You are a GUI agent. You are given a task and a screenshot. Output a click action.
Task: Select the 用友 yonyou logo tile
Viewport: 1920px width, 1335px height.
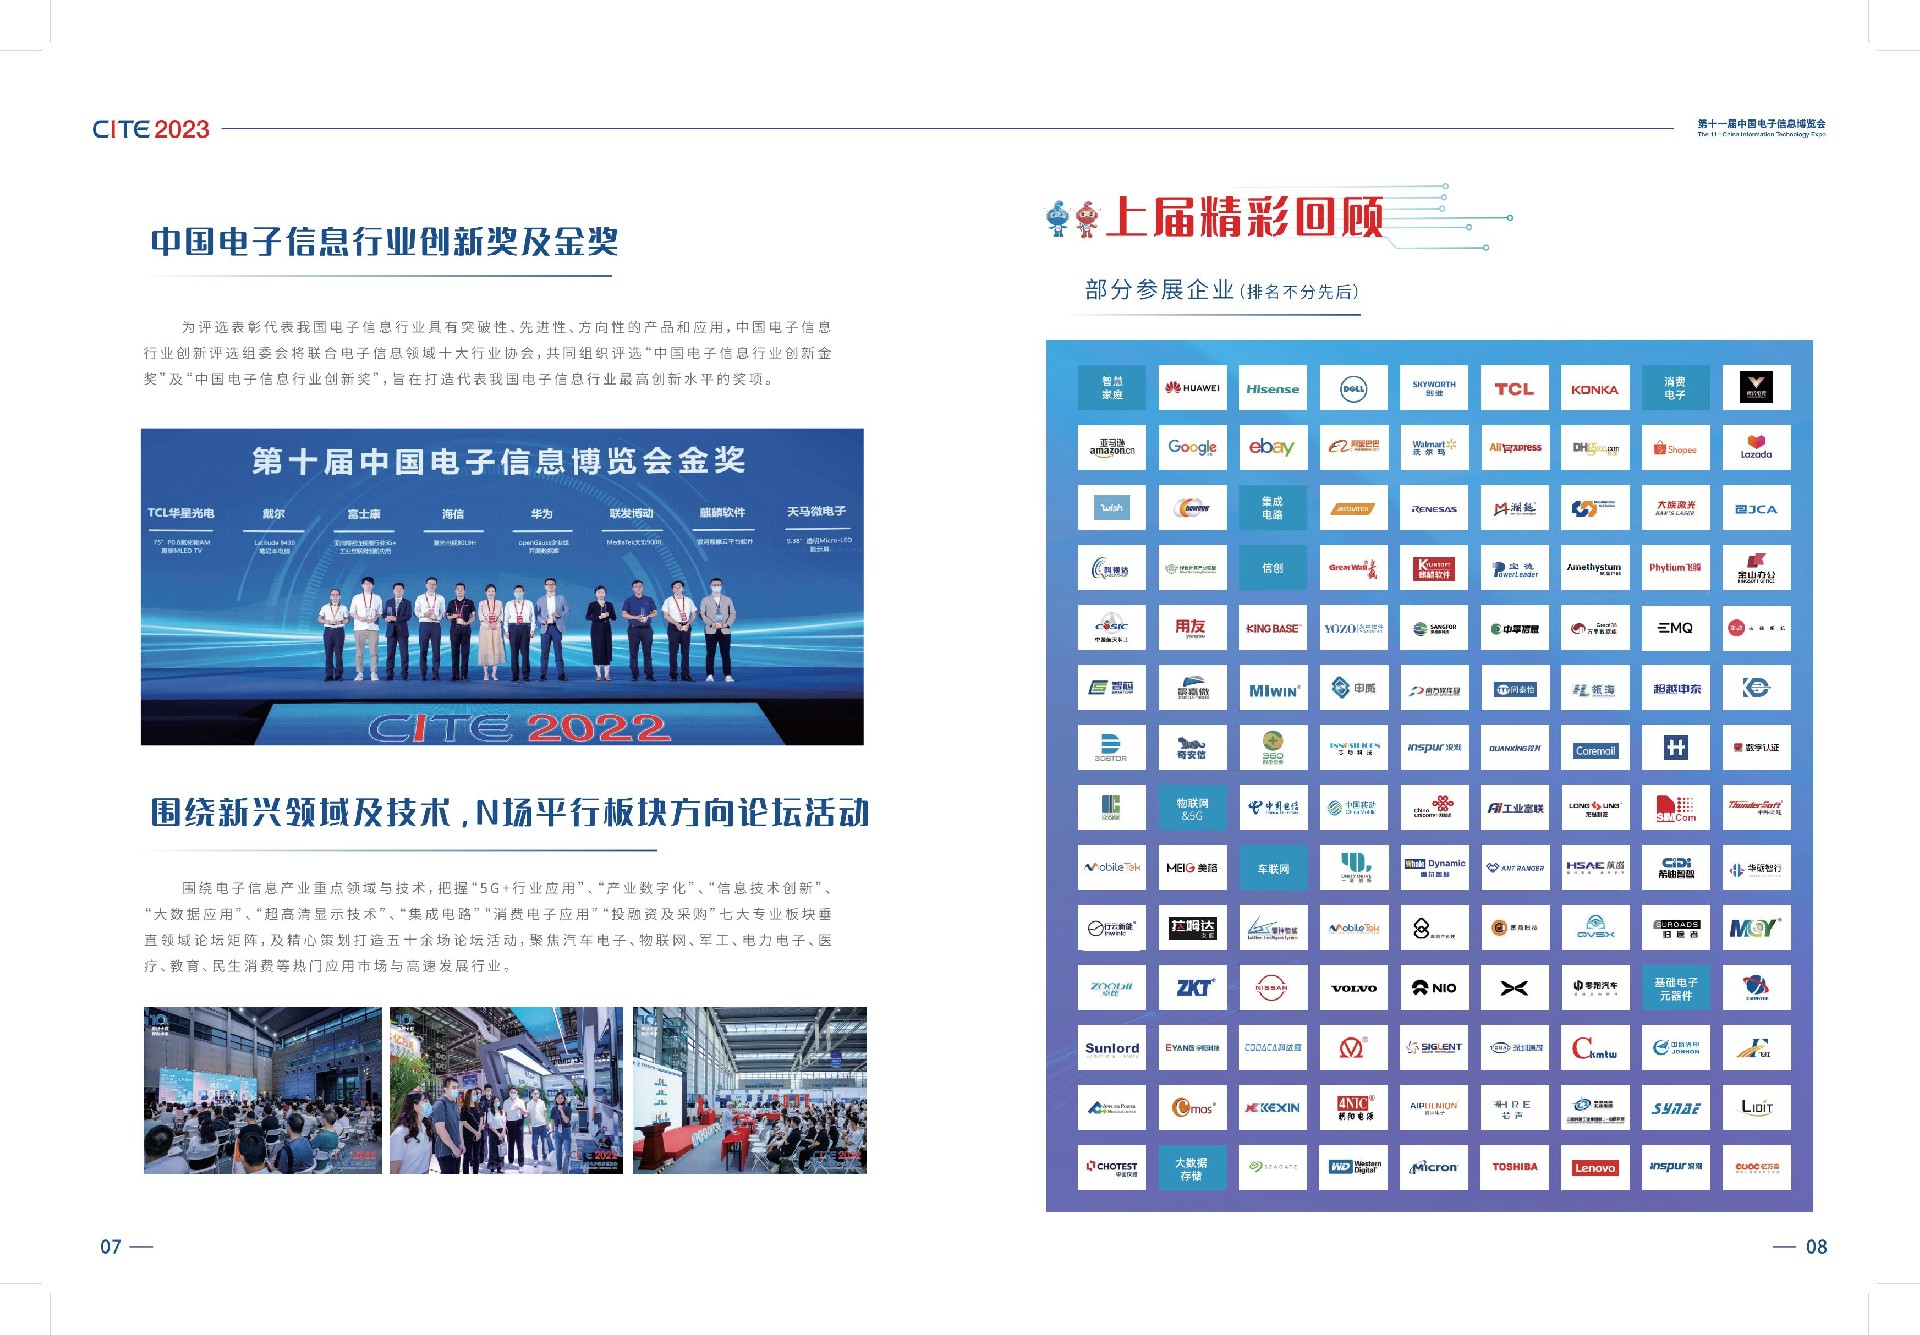(x=1192, y=628)
